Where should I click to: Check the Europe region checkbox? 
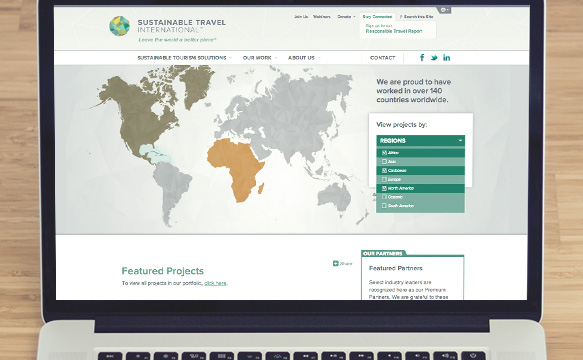(x=384, y=179)
